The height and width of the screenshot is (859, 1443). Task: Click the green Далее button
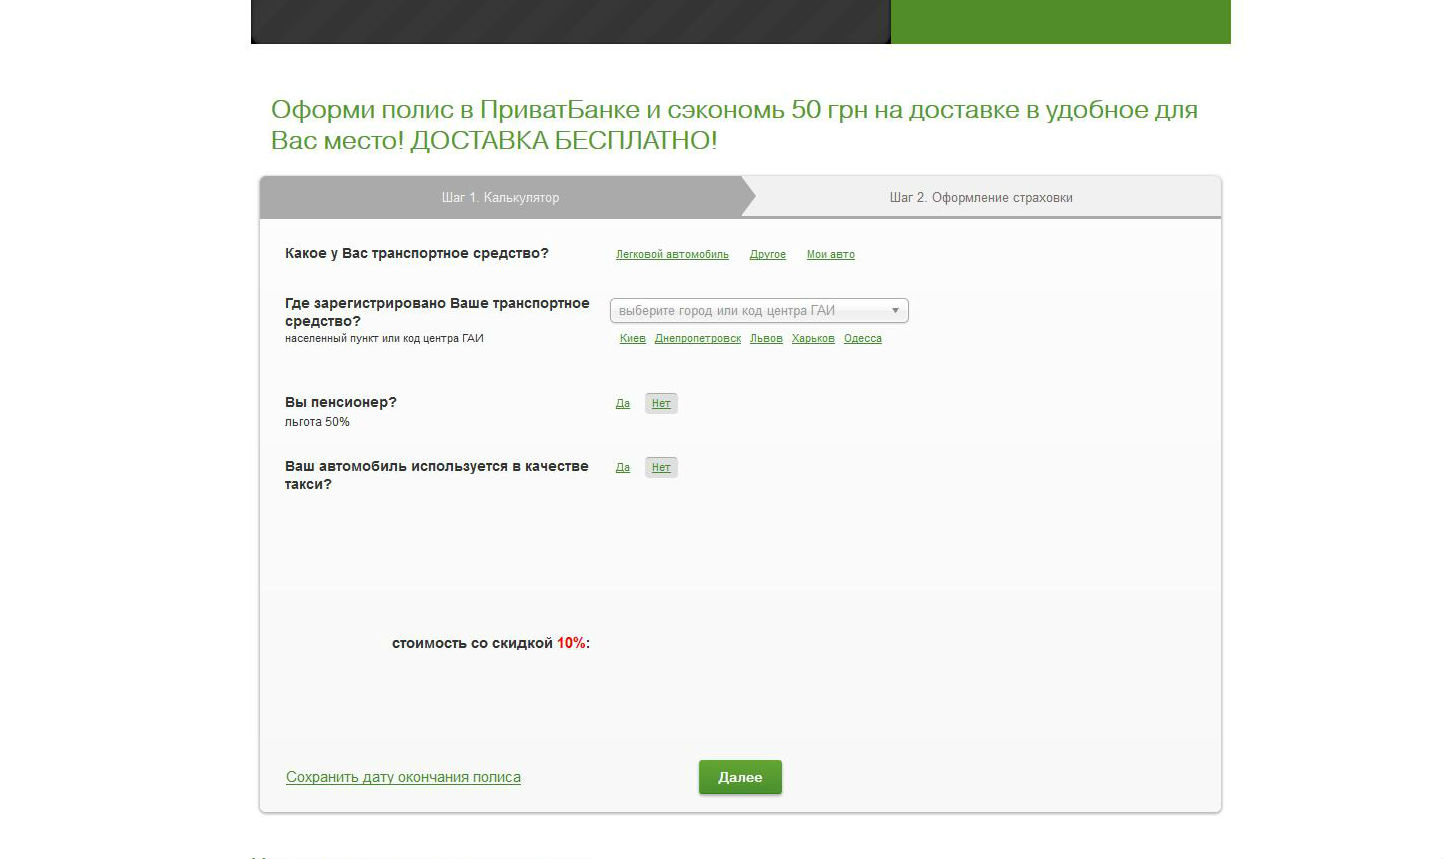pos(740,777)
